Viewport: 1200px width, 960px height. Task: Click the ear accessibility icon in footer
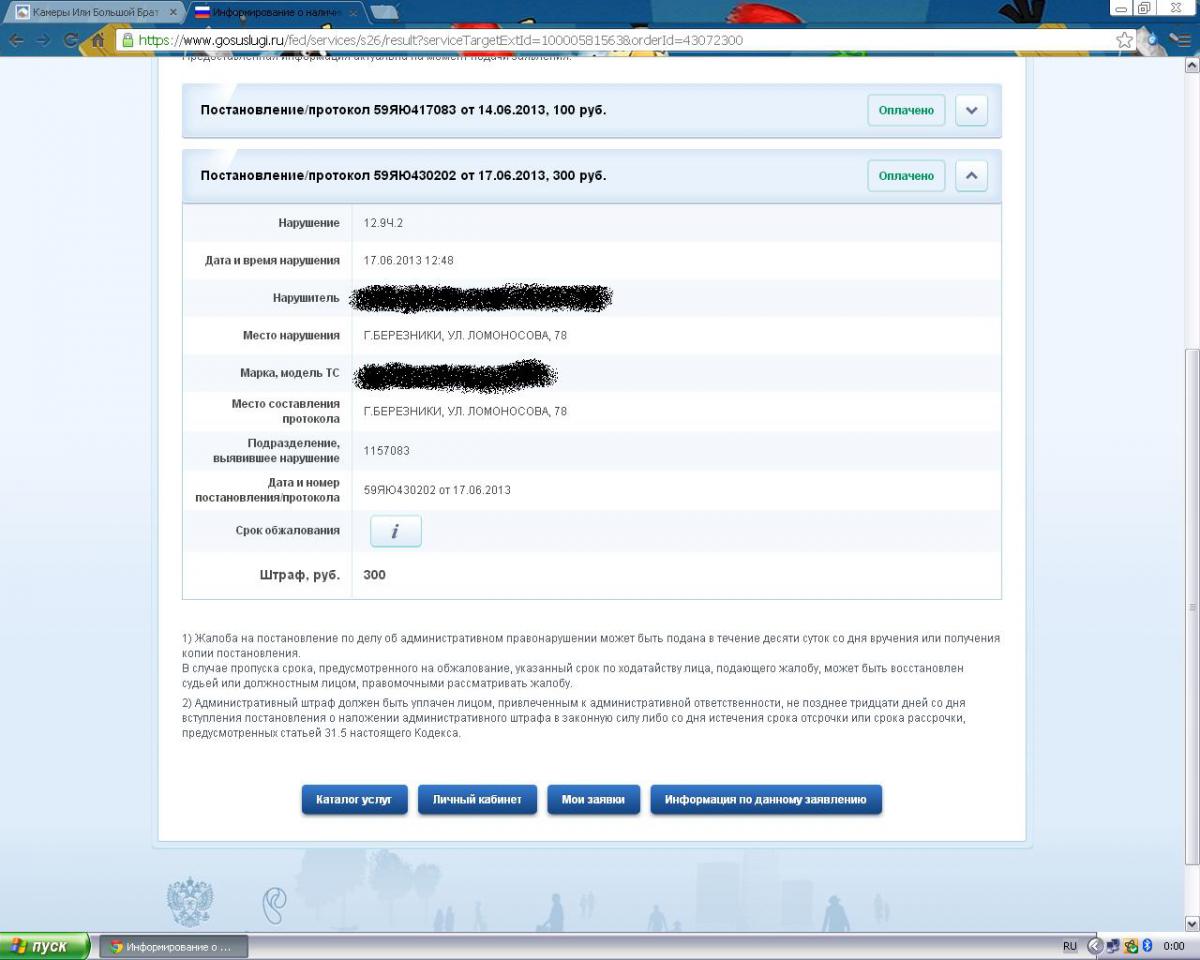coord(273,904)
